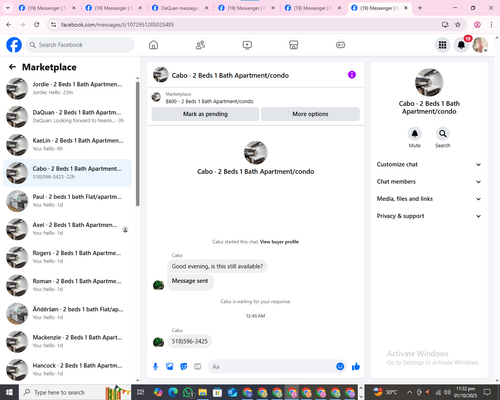Screen dimensions: 500x400
Task: Send a voice clip with microphone icon
Action: [x=155, y=367]
